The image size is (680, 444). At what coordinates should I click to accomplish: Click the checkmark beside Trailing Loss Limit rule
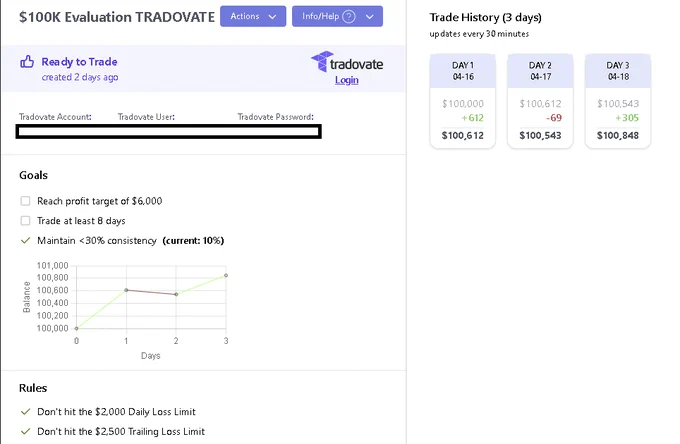pyautogui.click(x=26, y=431)
